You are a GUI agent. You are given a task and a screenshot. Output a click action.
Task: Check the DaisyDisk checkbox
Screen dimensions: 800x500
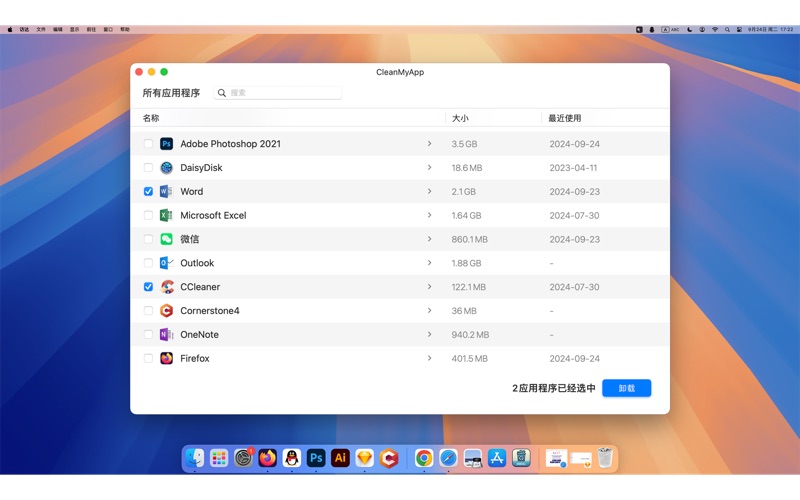coord(148,167)
